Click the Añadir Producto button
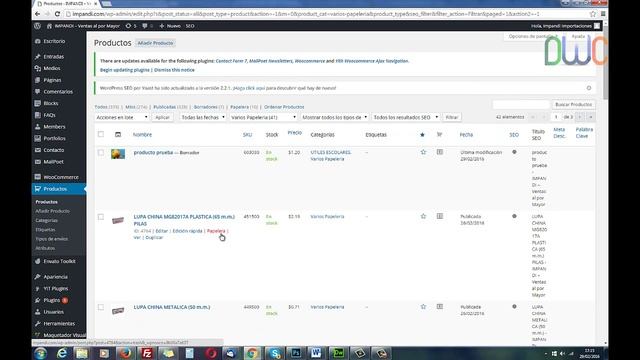Viewport: 640px width, 360px height. (x=155, y=43)
